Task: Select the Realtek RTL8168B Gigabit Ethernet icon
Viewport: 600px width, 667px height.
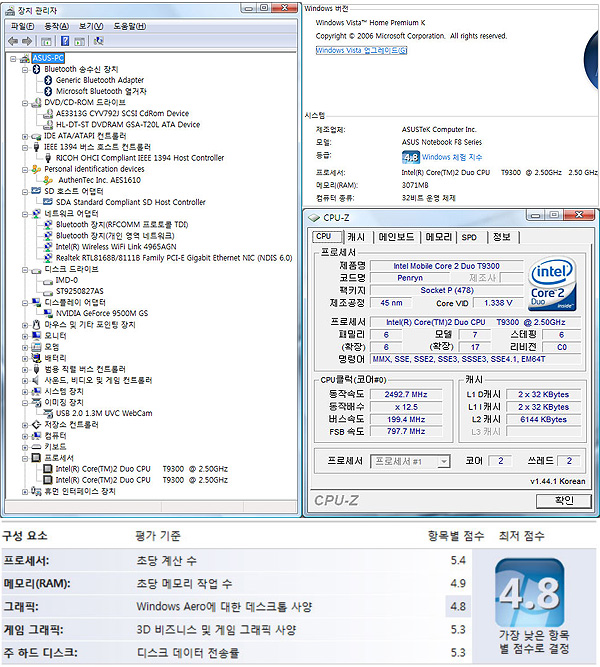Action: (48, 258)
